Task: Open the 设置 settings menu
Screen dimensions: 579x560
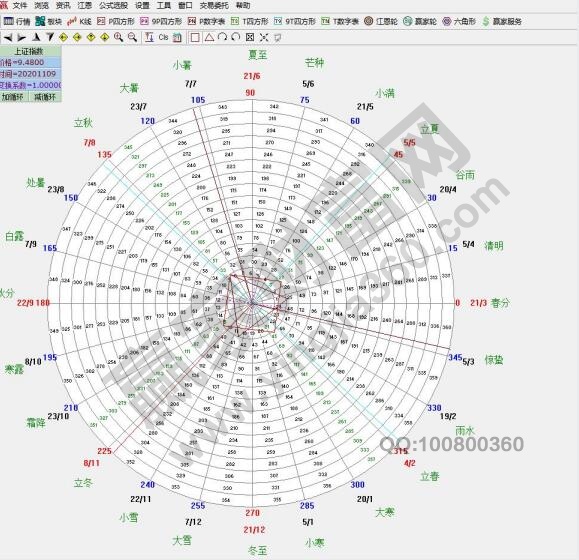Action: [142, 6]
